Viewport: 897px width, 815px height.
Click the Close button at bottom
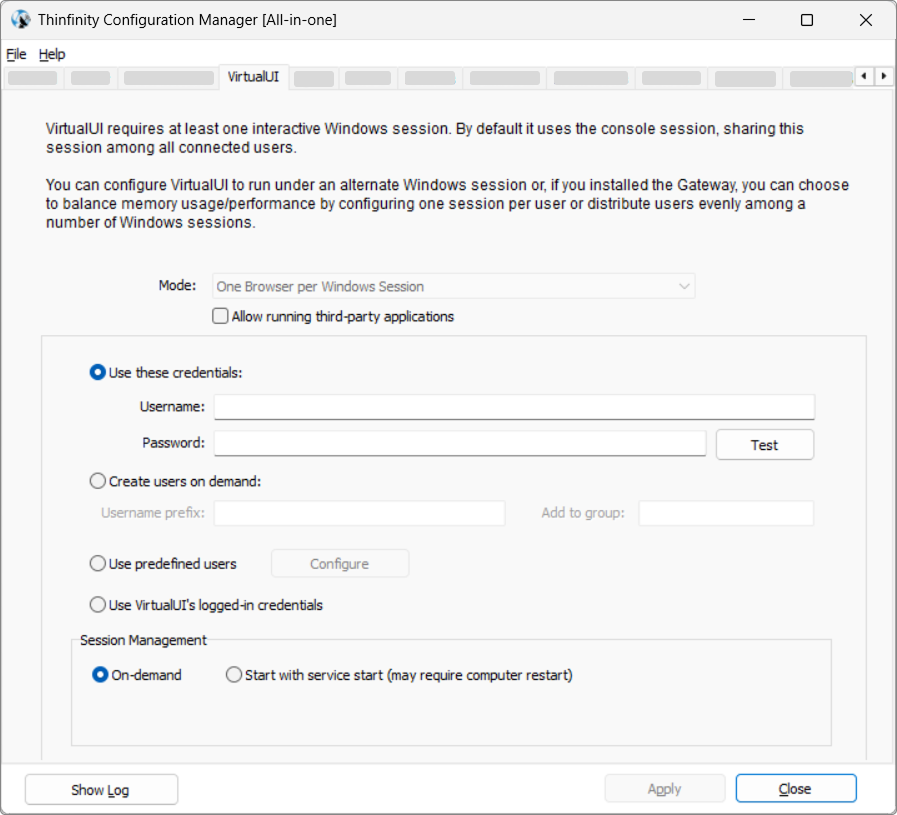click(x=796, y=789)
